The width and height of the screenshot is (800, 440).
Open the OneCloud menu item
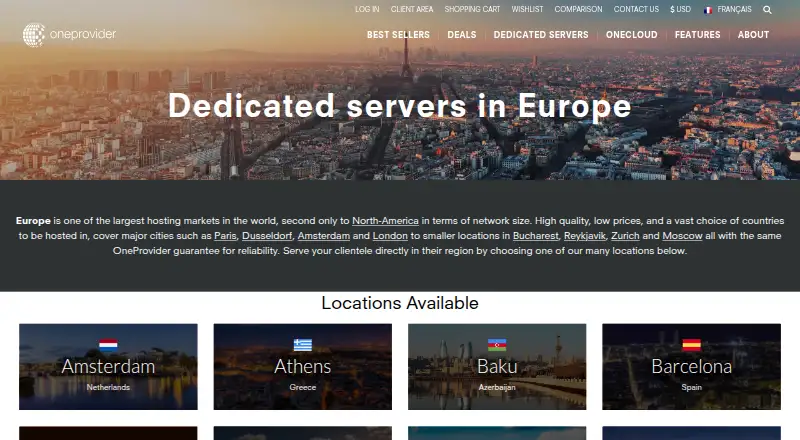click(632, 35)
